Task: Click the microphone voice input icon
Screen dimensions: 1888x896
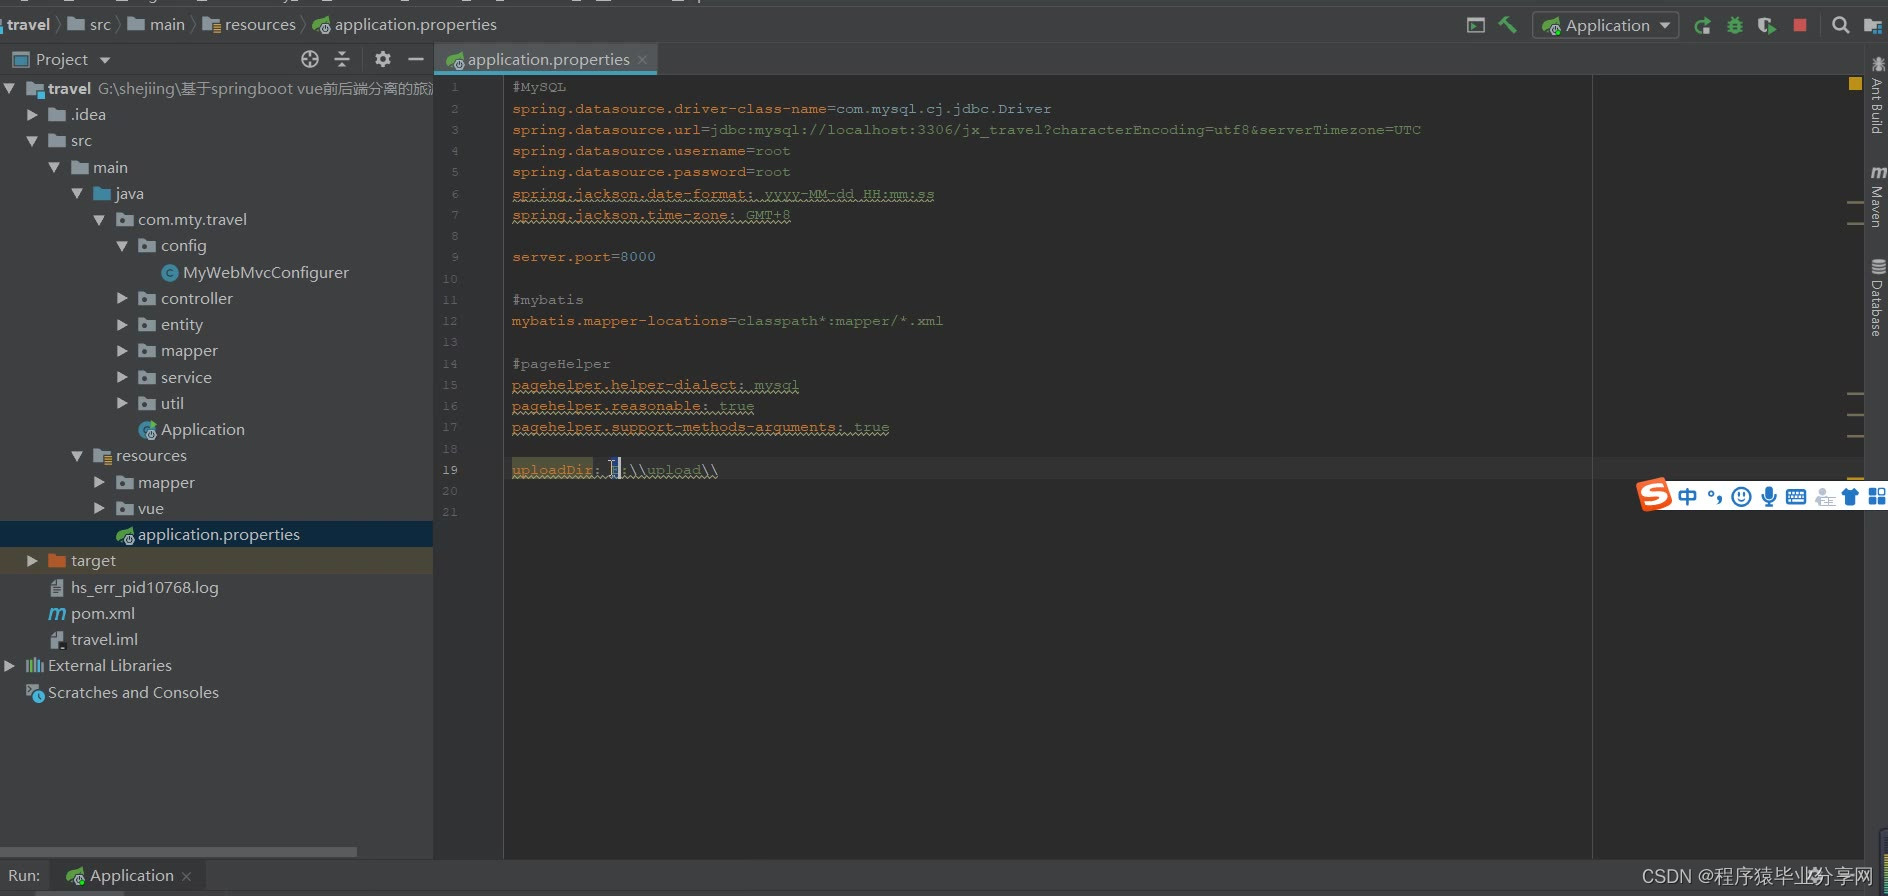Action: point(1768,496)
